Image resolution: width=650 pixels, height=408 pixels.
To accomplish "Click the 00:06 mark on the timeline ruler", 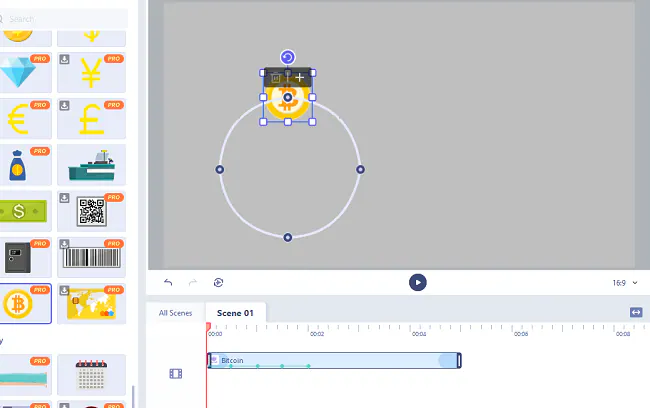I will pos(521,334).
